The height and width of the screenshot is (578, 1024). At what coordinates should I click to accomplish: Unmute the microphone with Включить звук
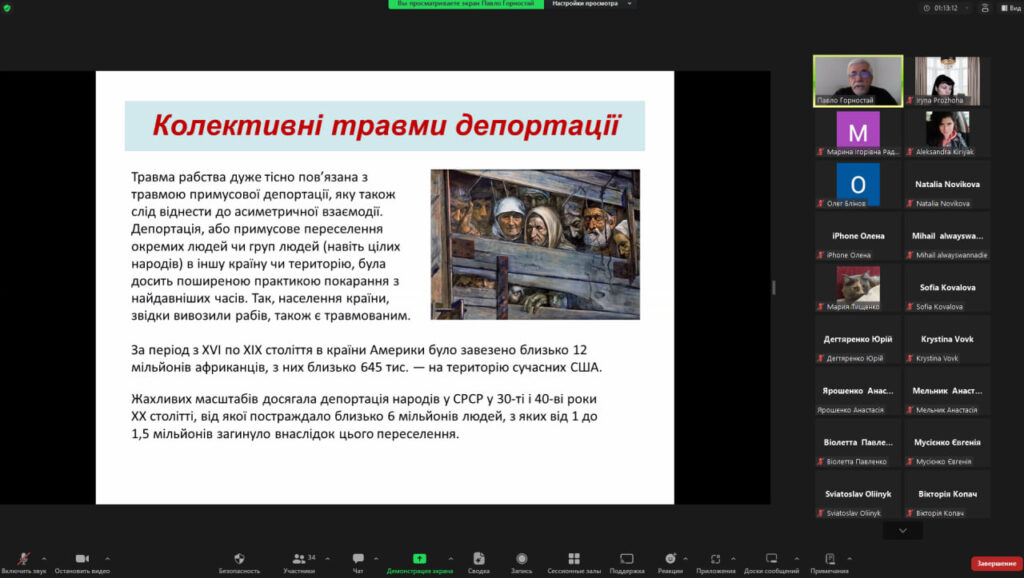click(24, 559)
